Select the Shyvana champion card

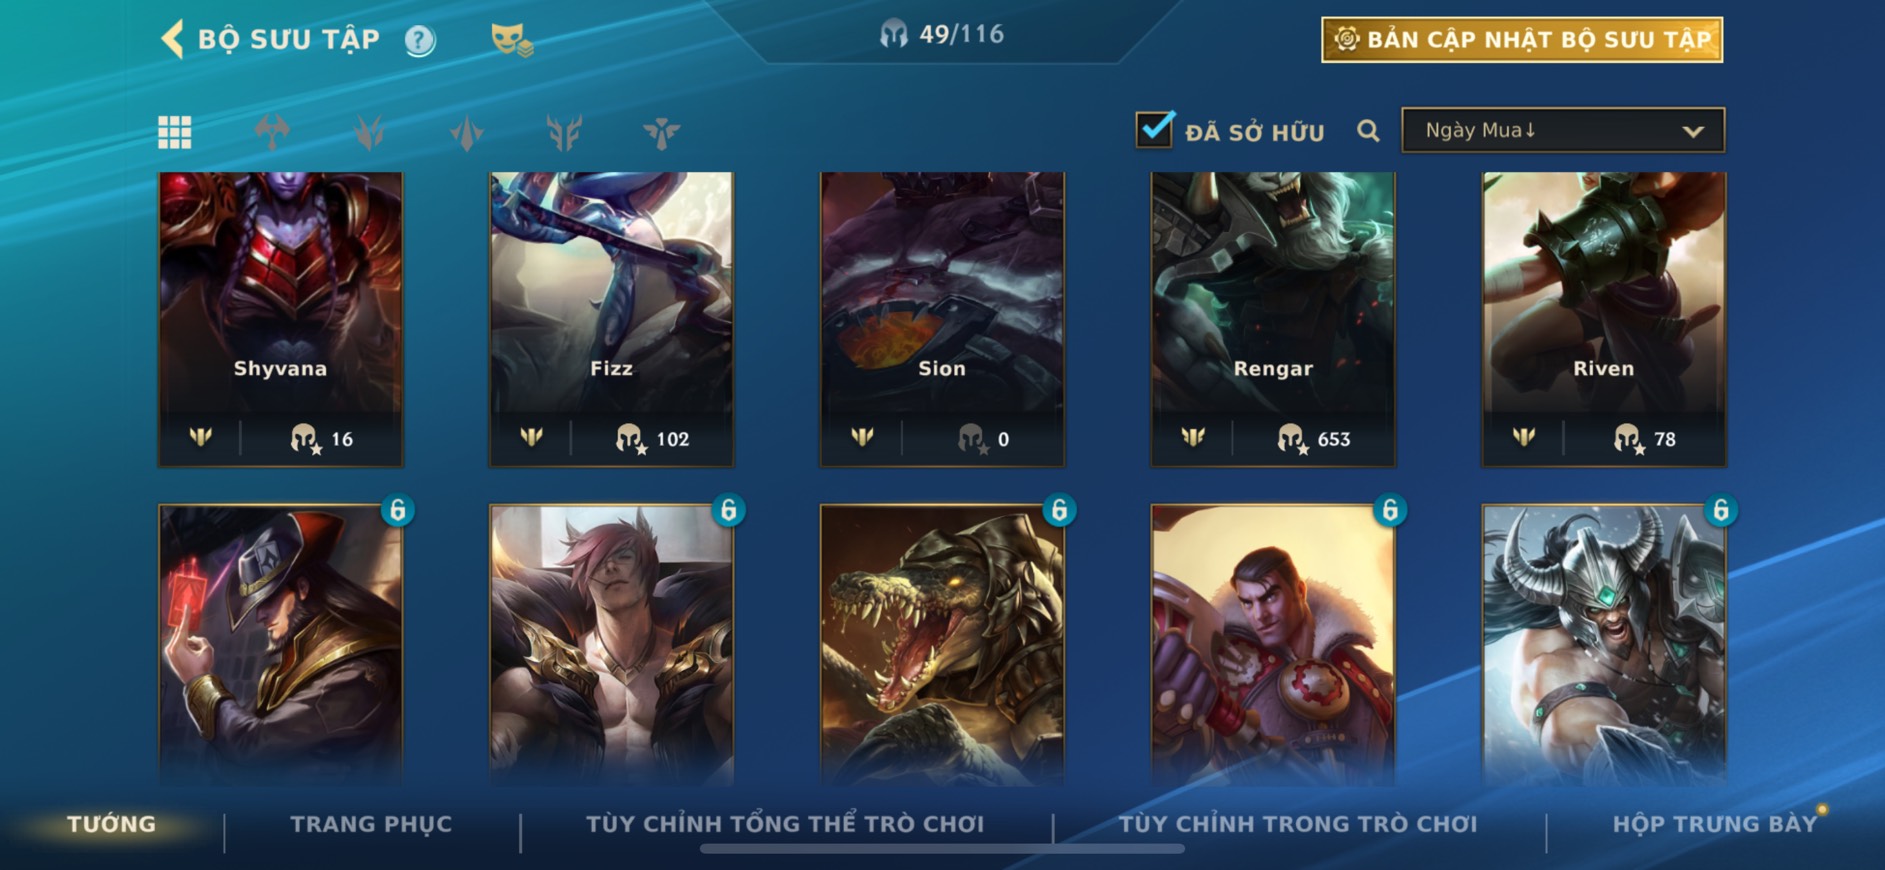point(280,319)
